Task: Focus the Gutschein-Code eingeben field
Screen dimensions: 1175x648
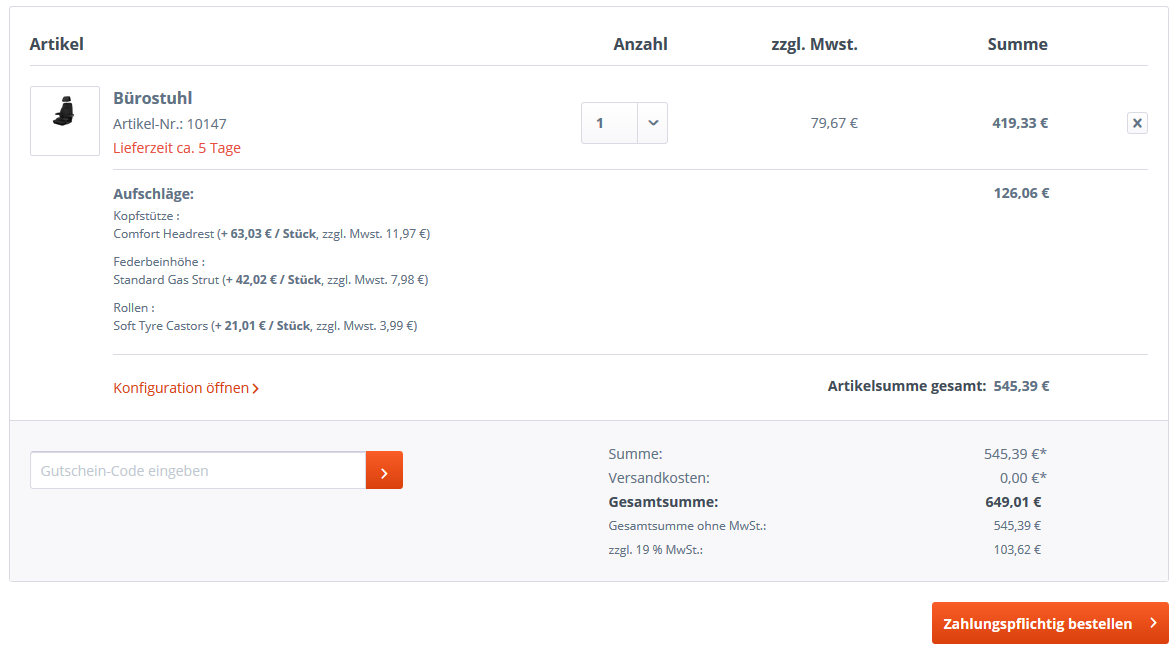Action: point(198,470)
